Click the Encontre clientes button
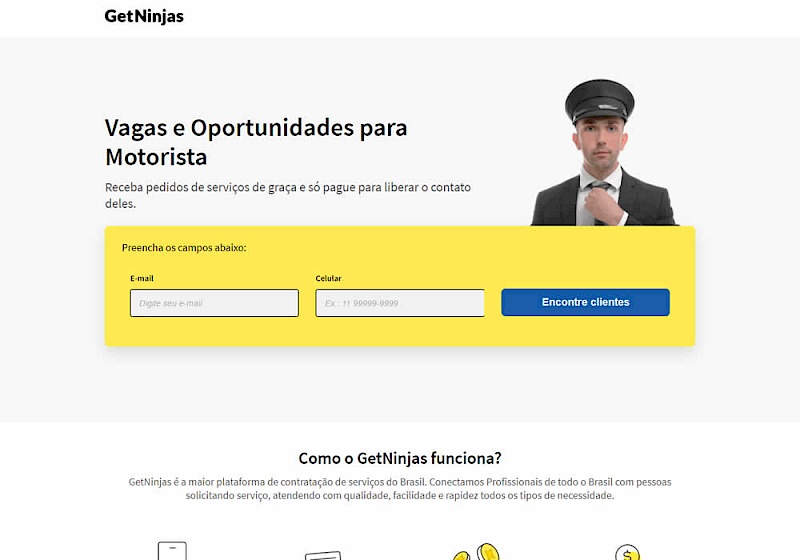 coord(585,302)
